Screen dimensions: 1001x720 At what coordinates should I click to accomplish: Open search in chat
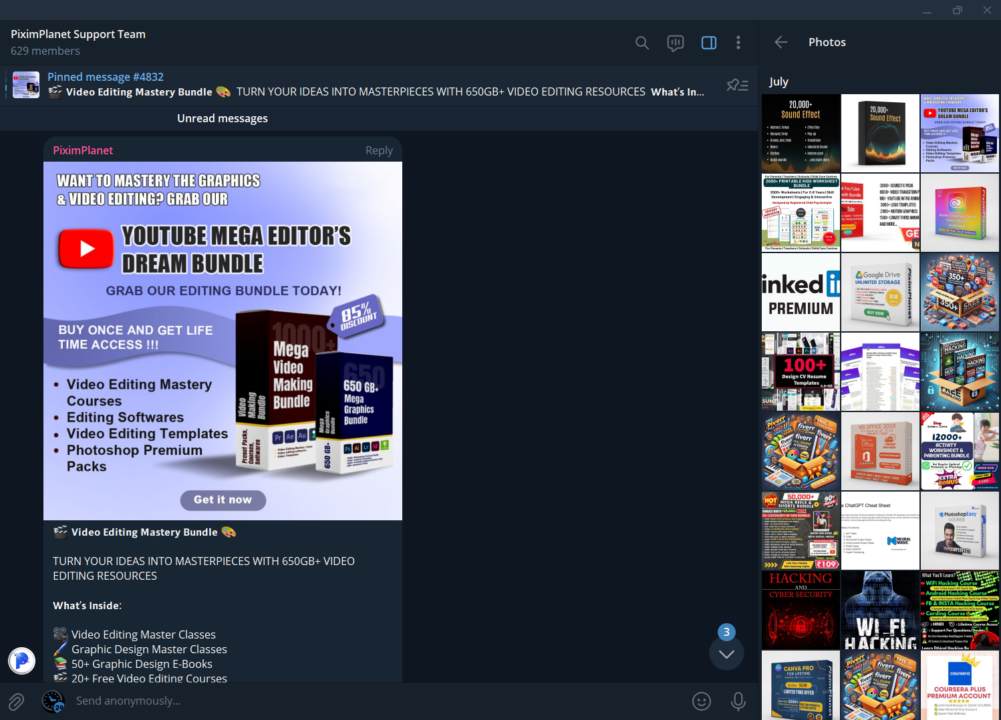pyautogui.click(x=642, y=43)
